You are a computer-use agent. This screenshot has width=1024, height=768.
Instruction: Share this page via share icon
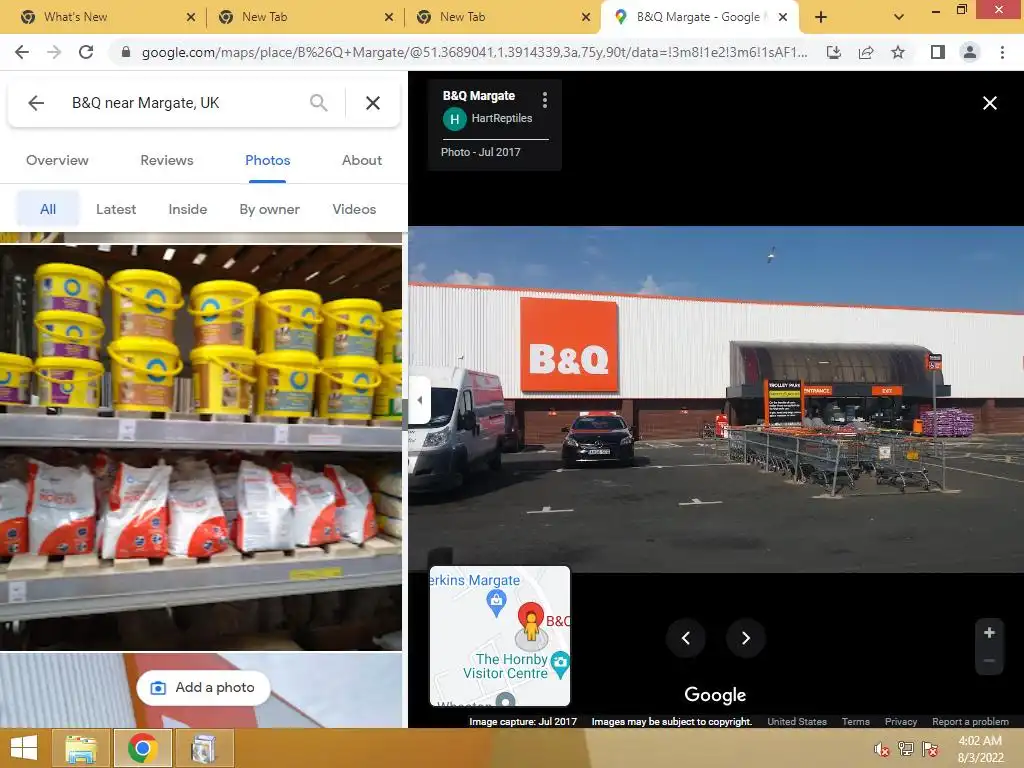click(866, 52)
